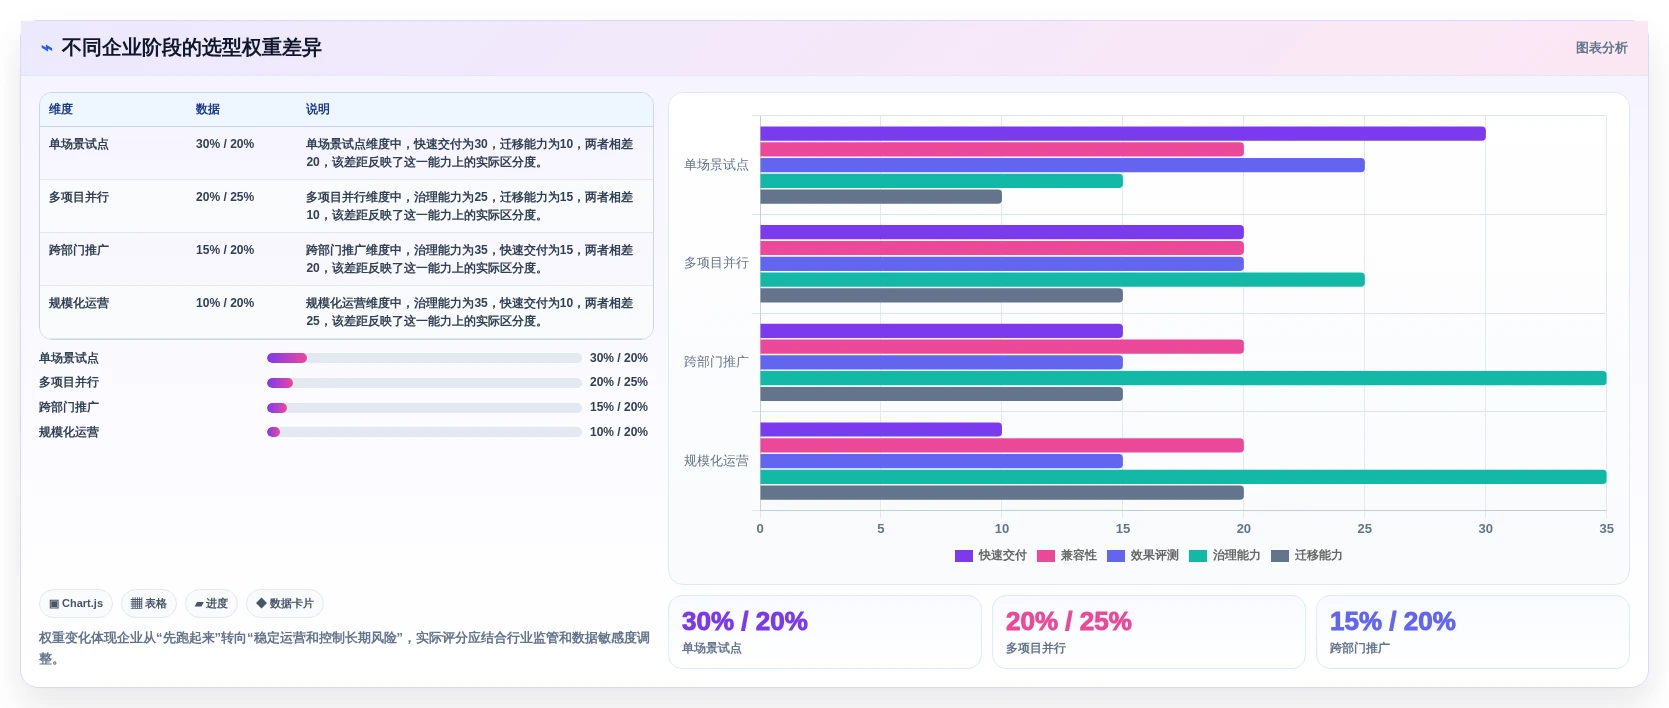Click the purple 快速交付 bar for 单场景试点
This screenshot has height=708, width=1669.
(x=1122, y=134)
